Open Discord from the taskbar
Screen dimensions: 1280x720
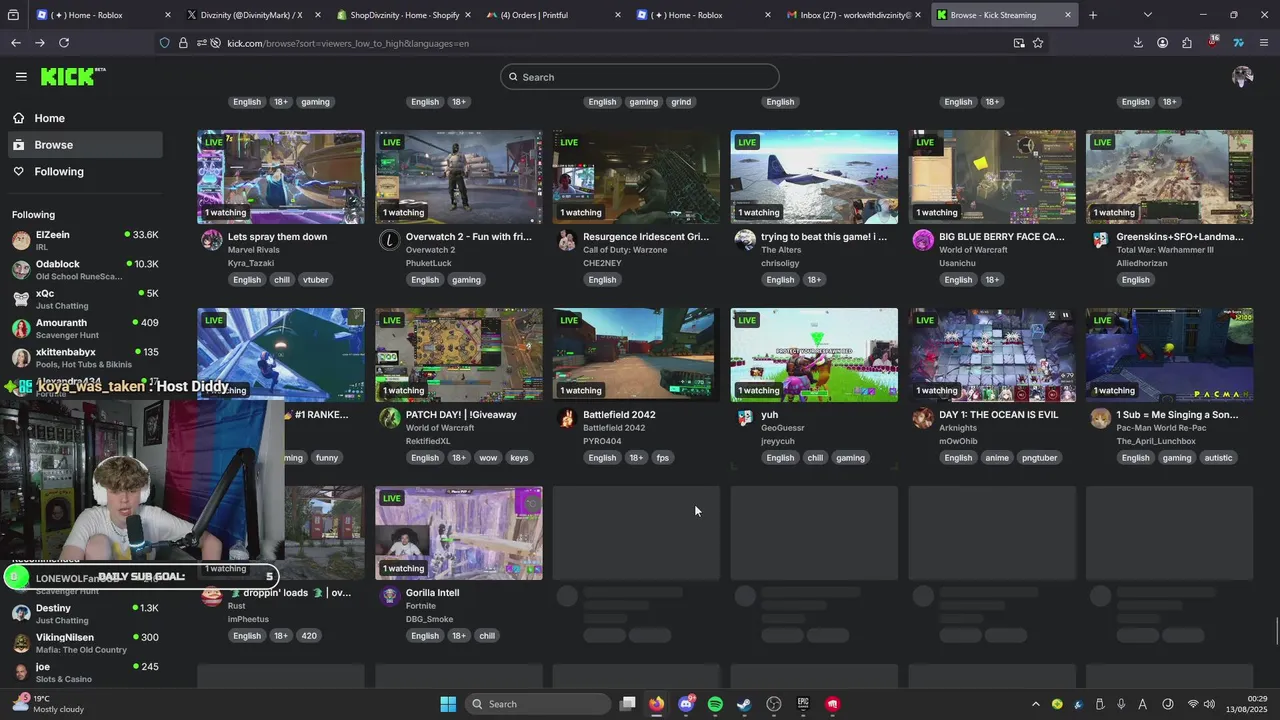click(686, 704)
